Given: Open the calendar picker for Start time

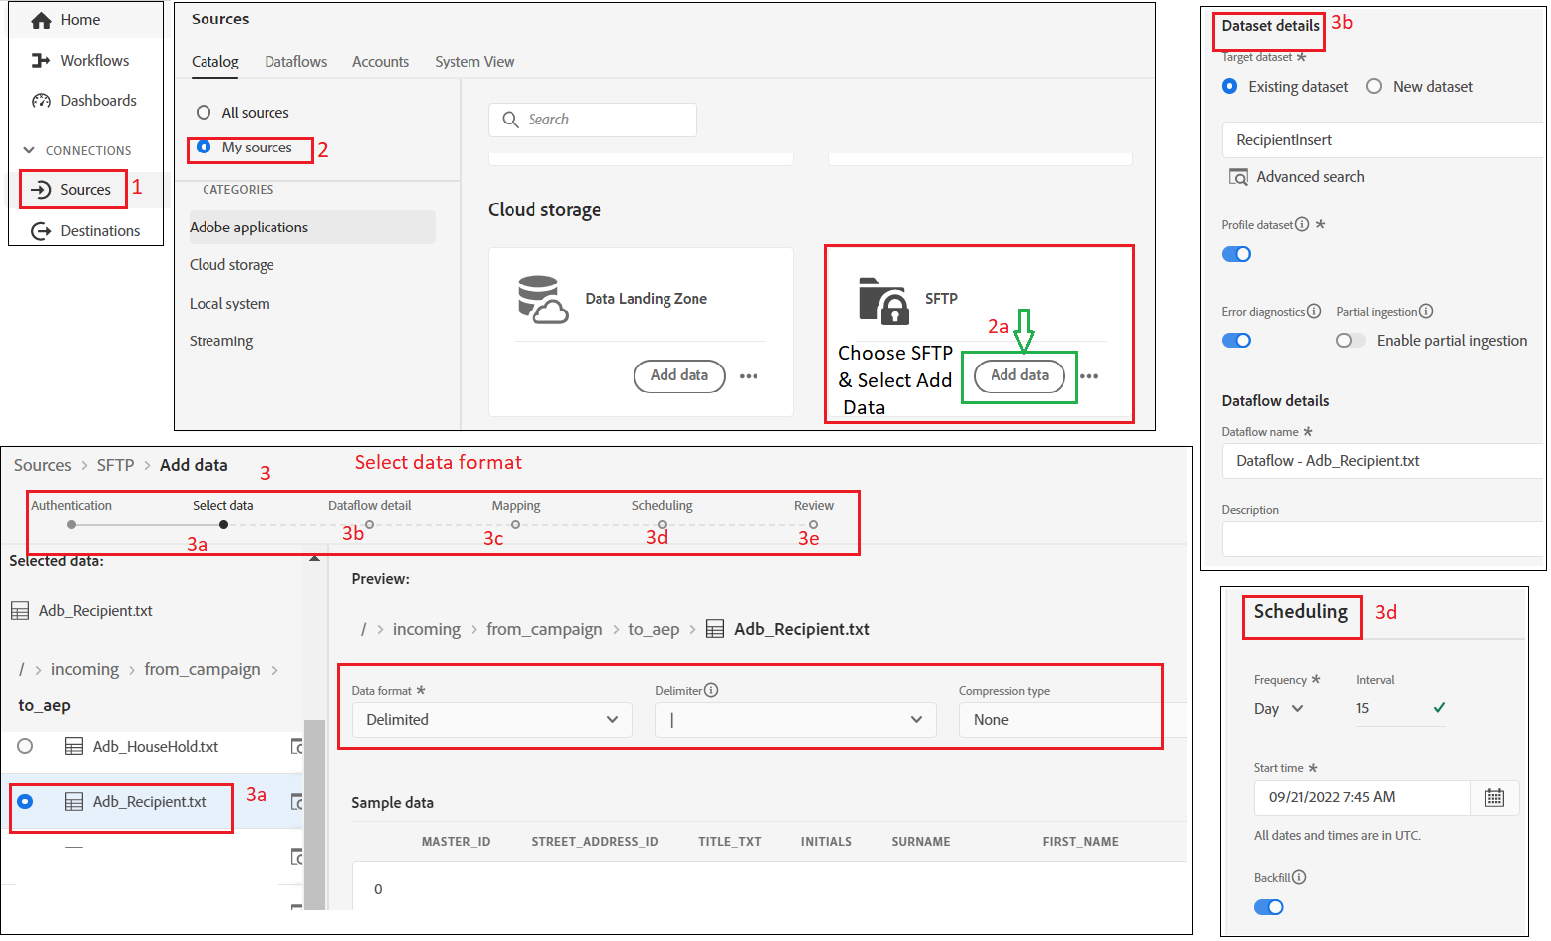Looking at the screenshot, I should [1495, 797].
